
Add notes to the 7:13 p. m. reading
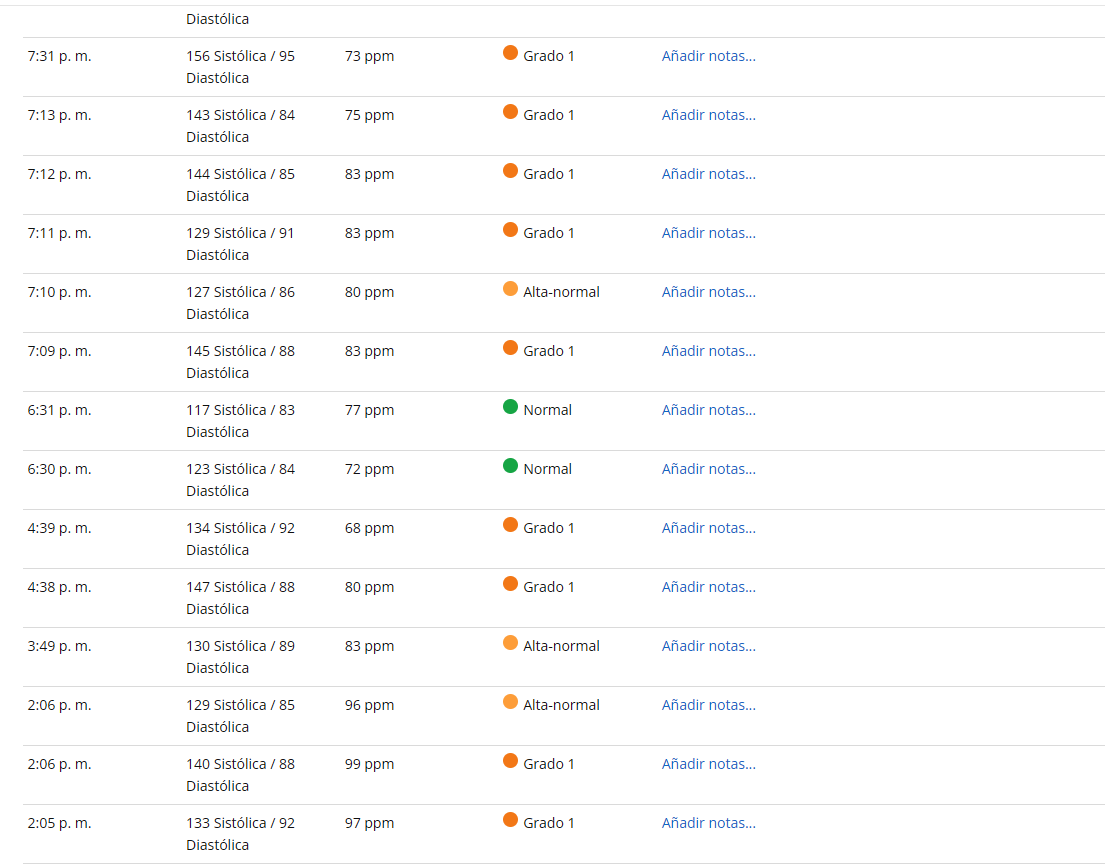(x=708, y=115)
